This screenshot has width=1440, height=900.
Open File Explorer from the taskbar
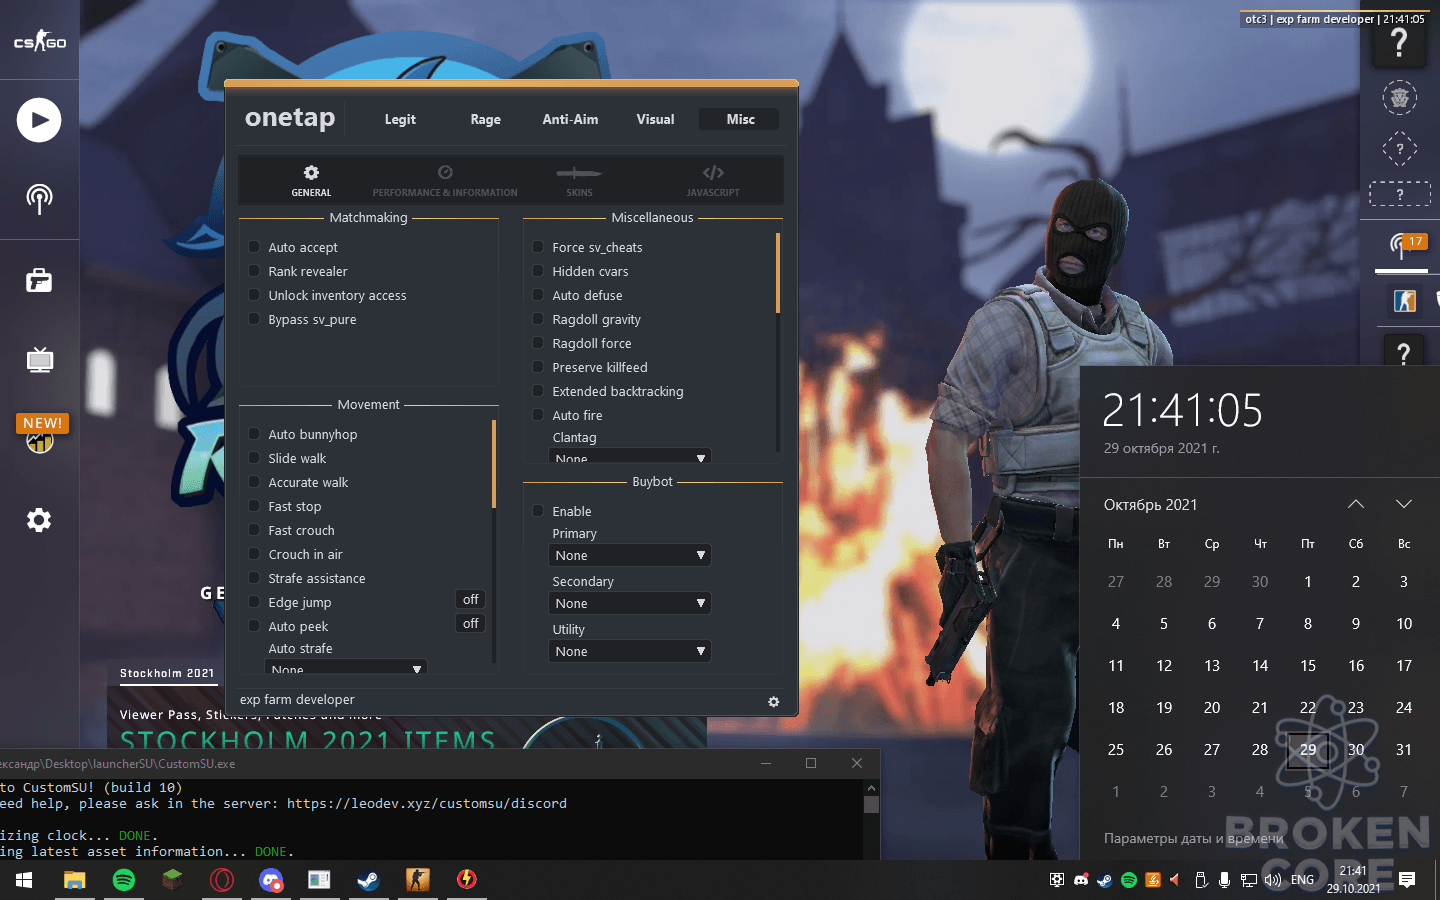click(75, 880)
